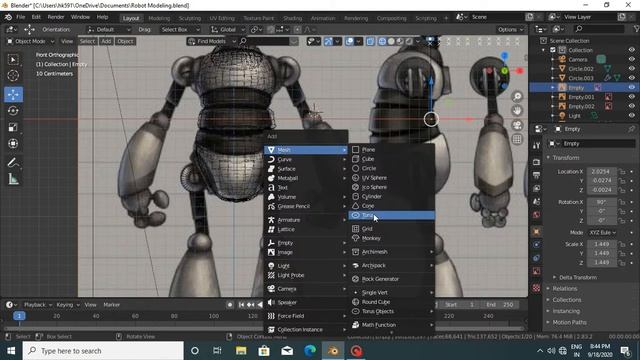This screenshot has height=360, width=640.
Task: Activate the Rotate tool
Action: (x=13, y=111)
